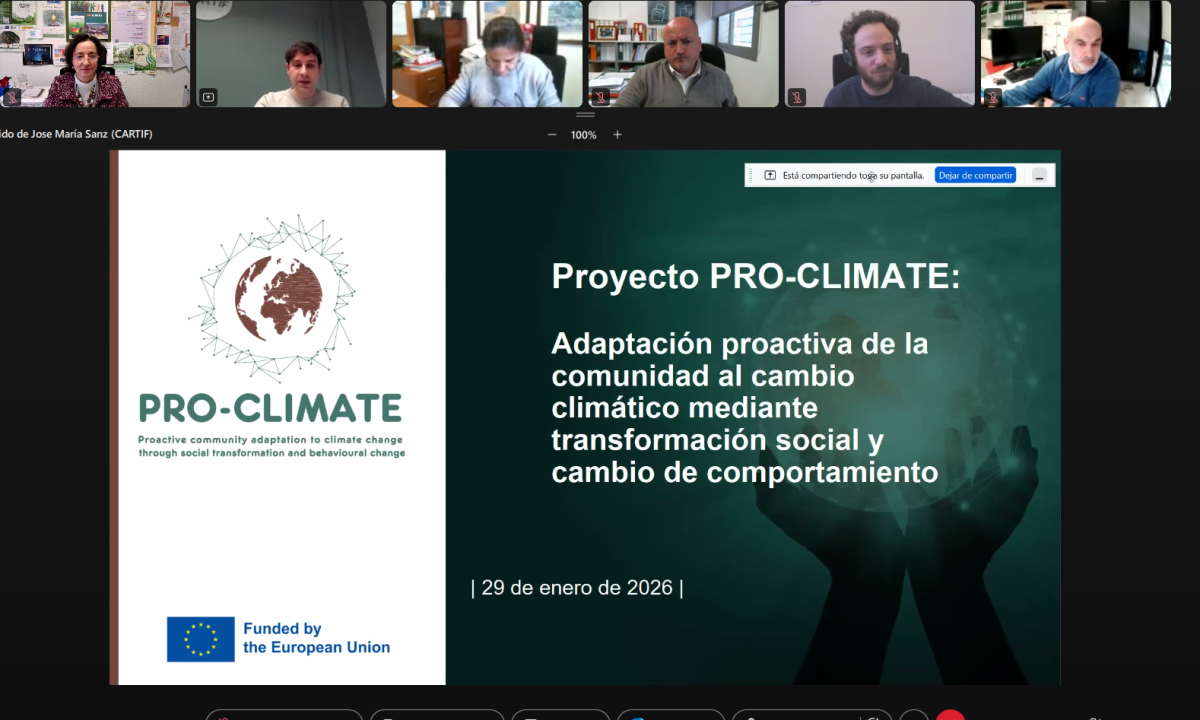Select the video tile of person writing

[487, 54]
